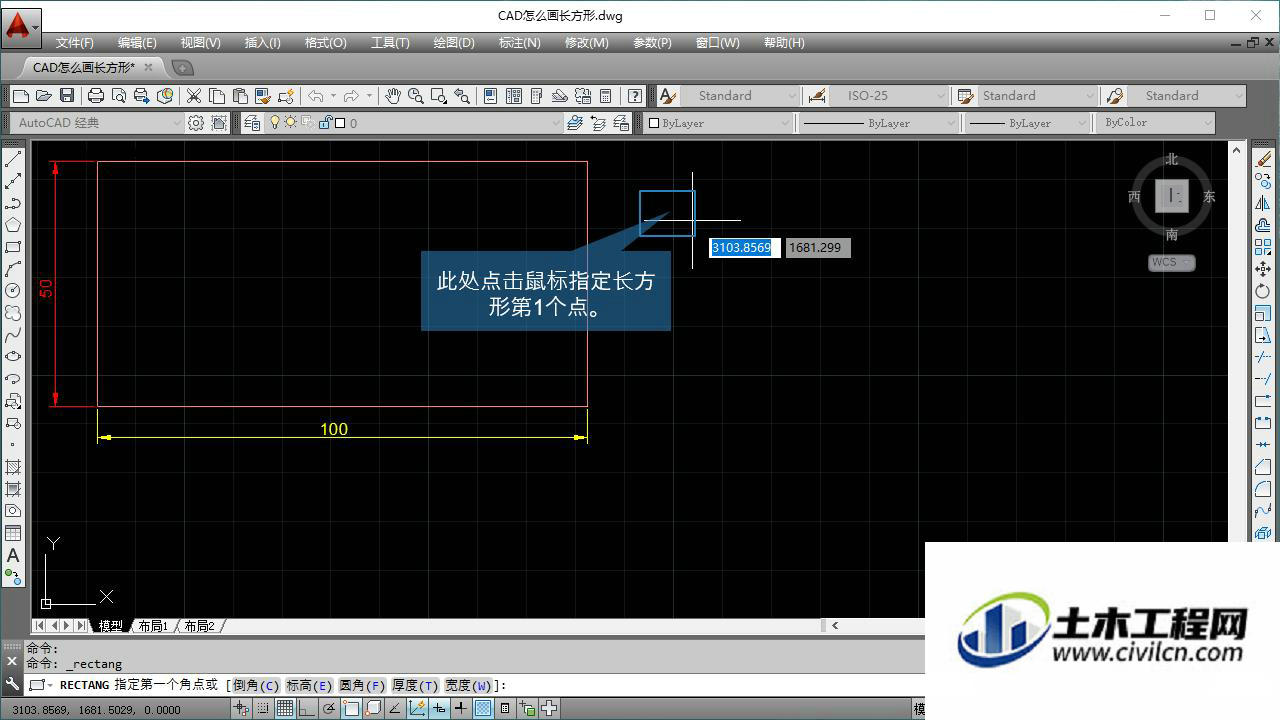The height and width of the screenshot is (720, 1280).
Task: Click the ViewCube top face
Action: [1171, 196]
